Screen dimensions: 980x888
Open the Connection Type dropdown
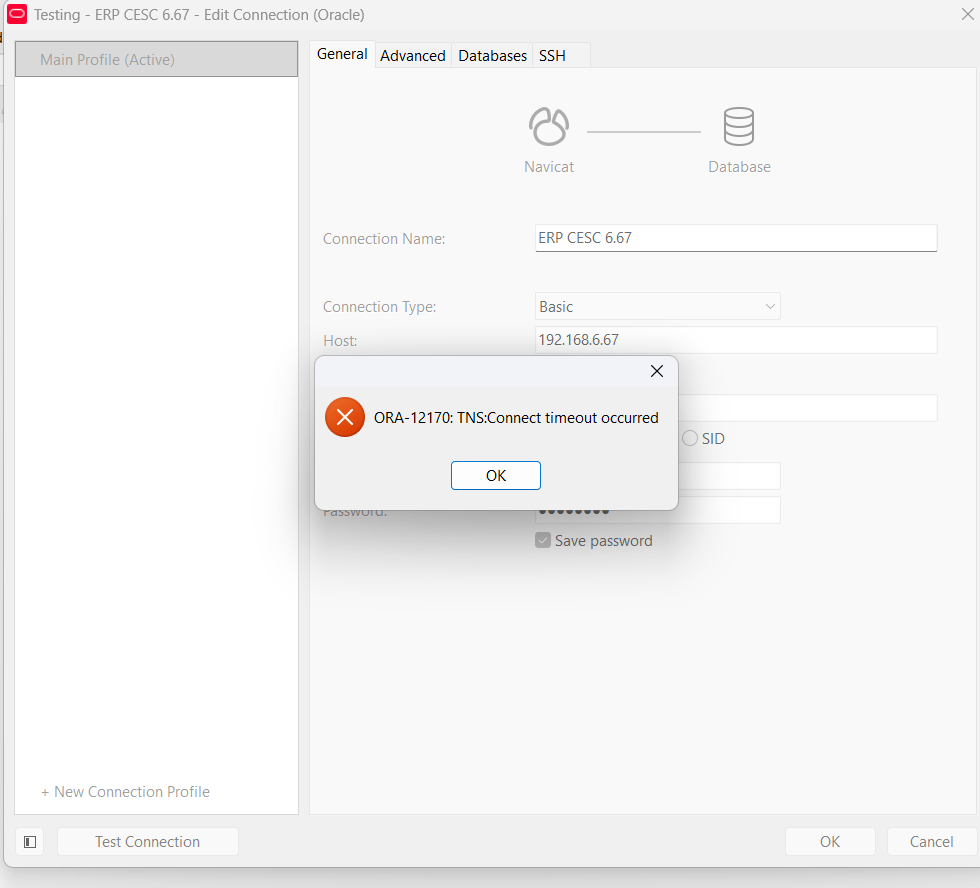[658, 306]
